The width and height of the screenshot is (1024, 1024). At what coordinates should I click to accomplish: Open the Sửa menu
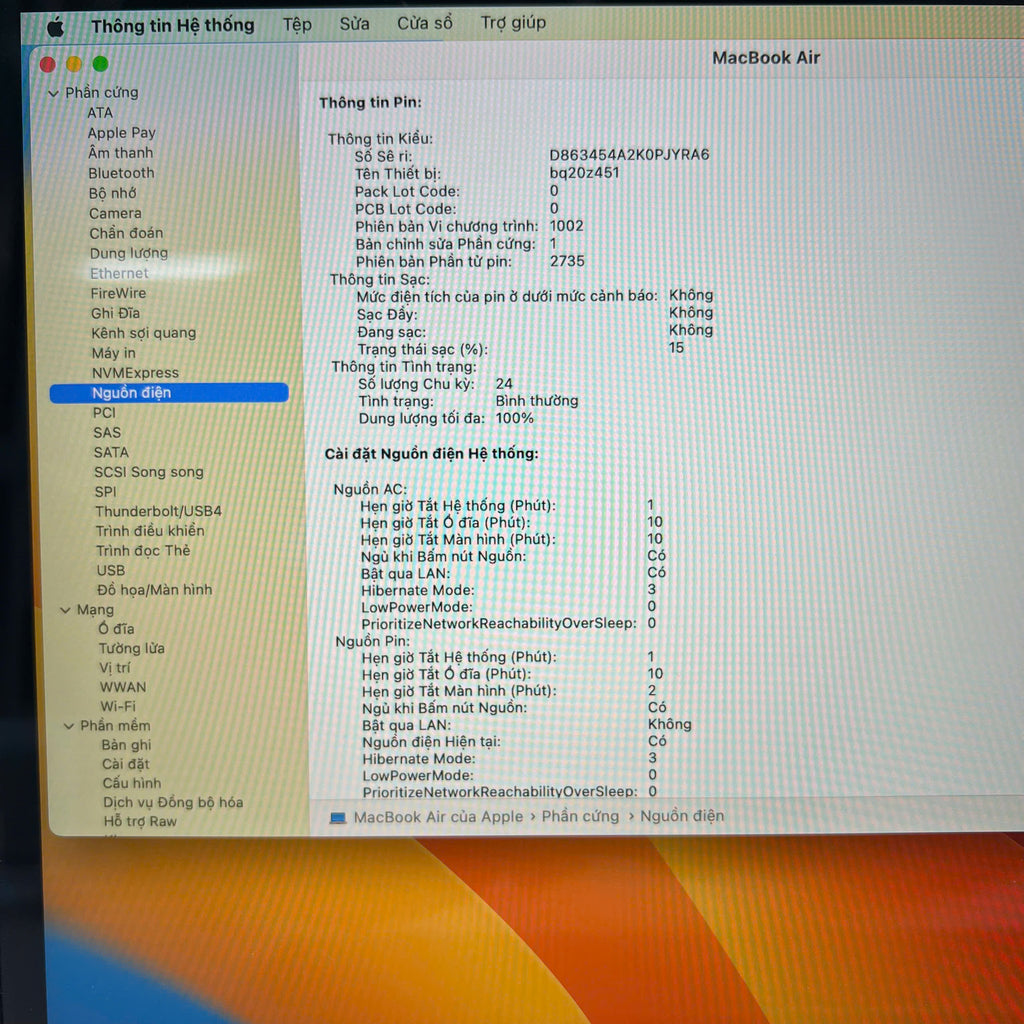(x=354, y=23)
